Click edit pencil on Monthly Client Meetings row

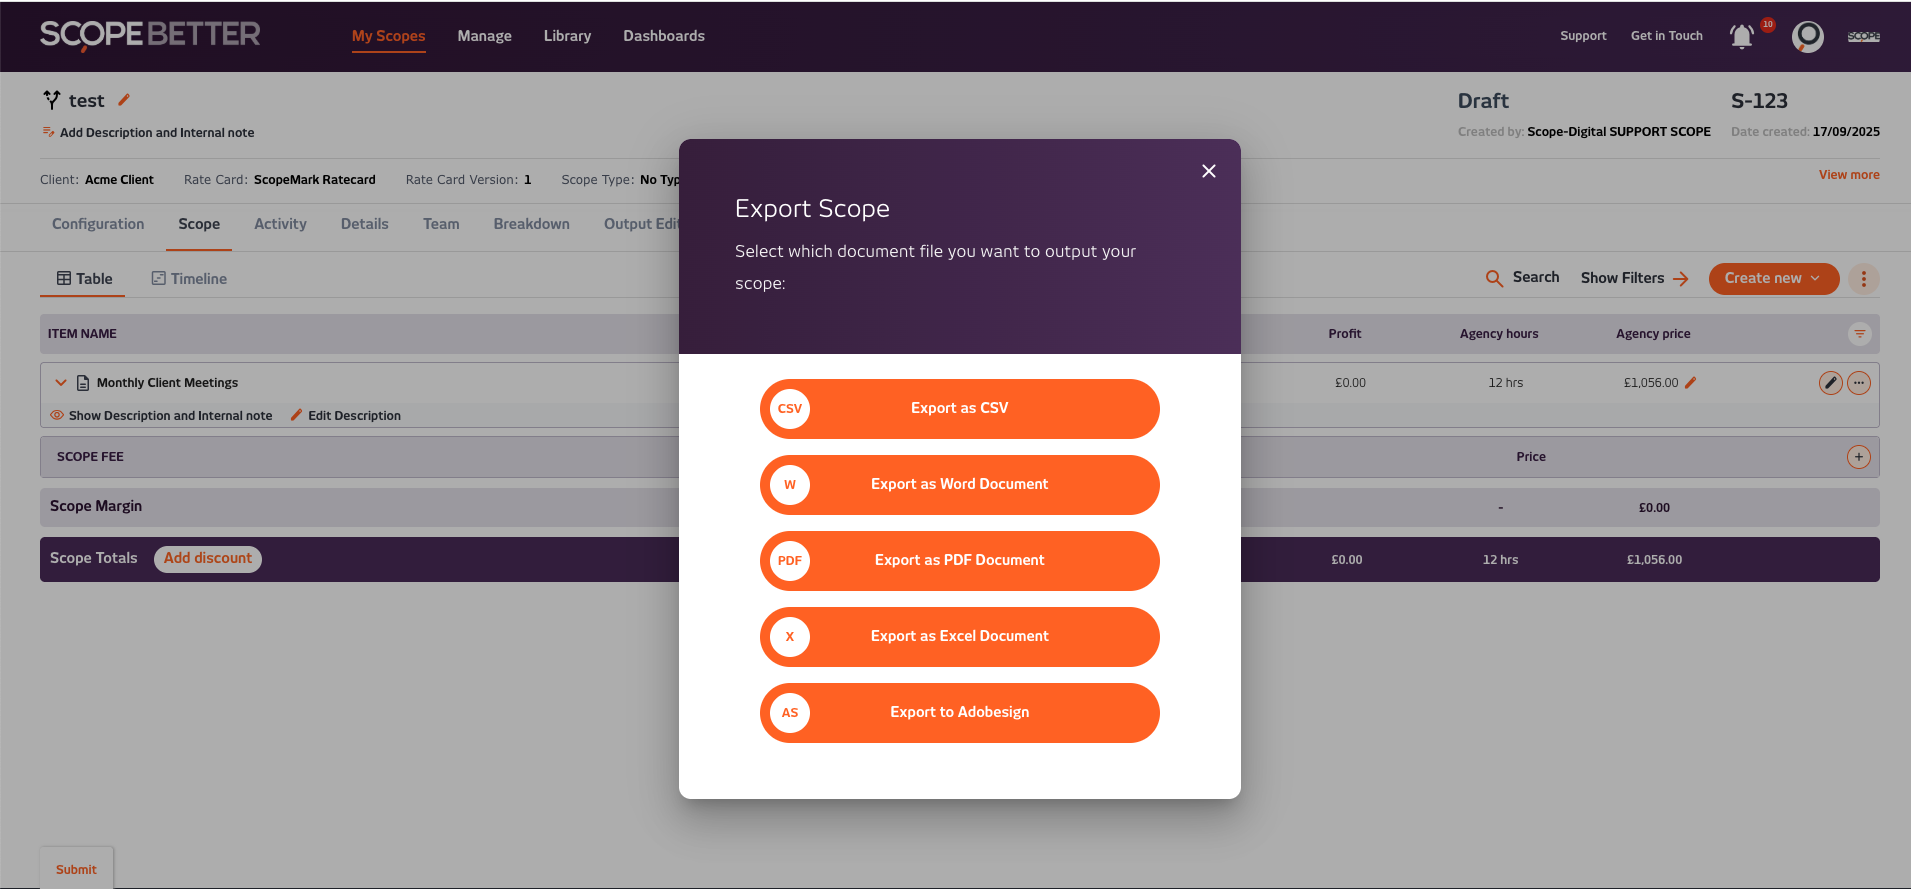[x=1830, y=383]
